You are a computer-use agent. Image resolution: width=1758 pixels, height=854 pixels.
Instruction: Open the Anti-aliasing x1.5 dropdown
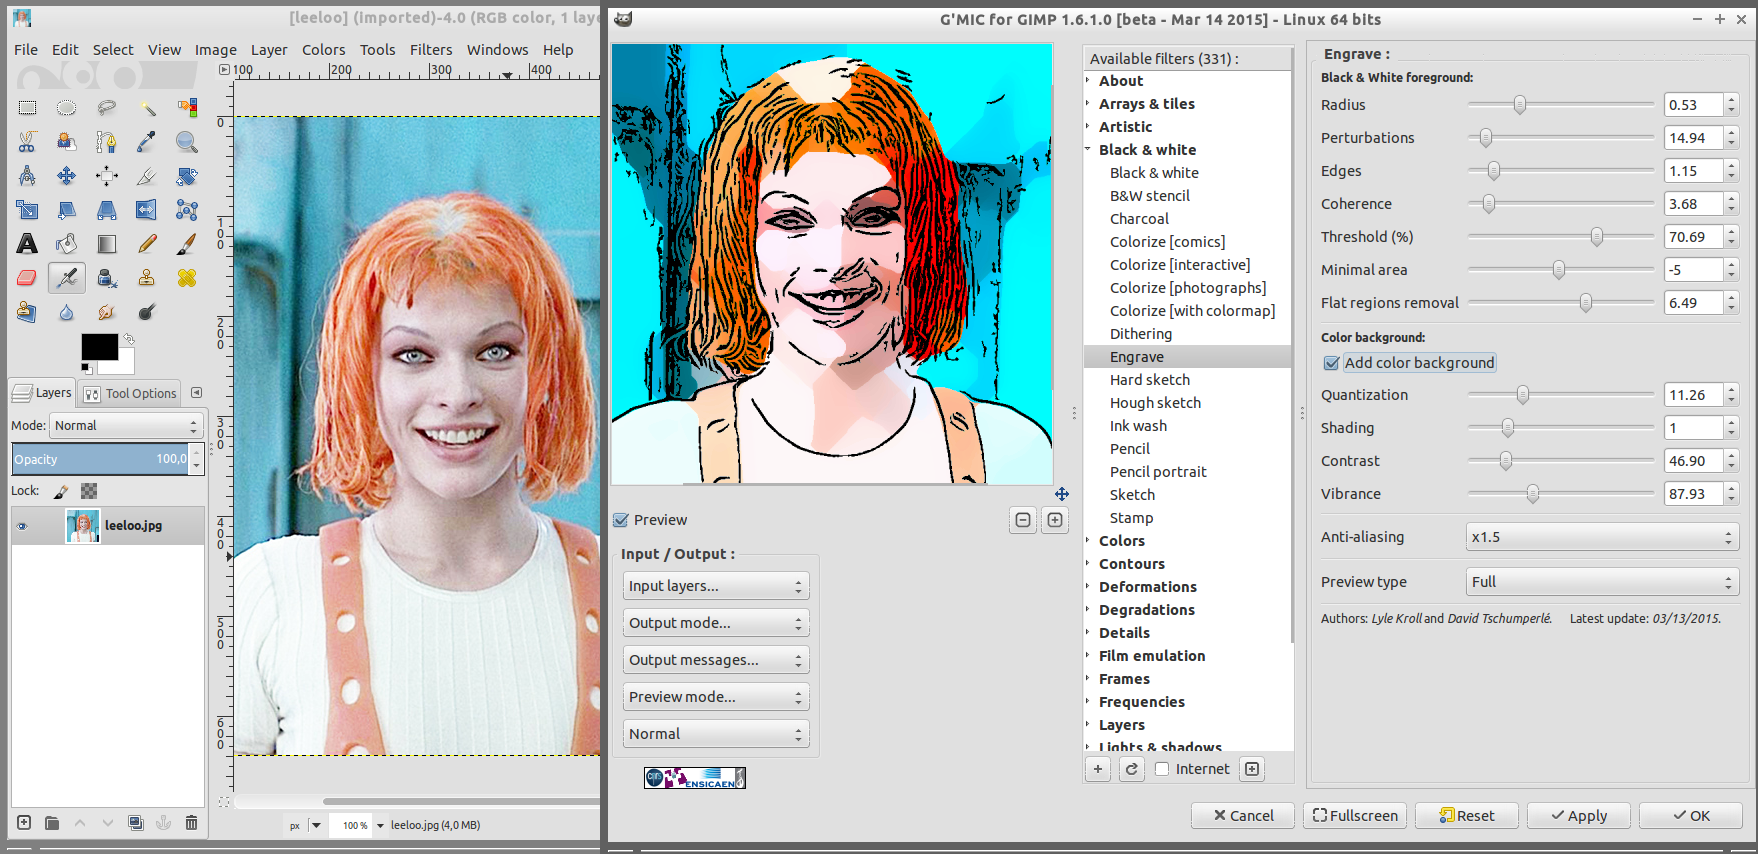pos(1602,537)
